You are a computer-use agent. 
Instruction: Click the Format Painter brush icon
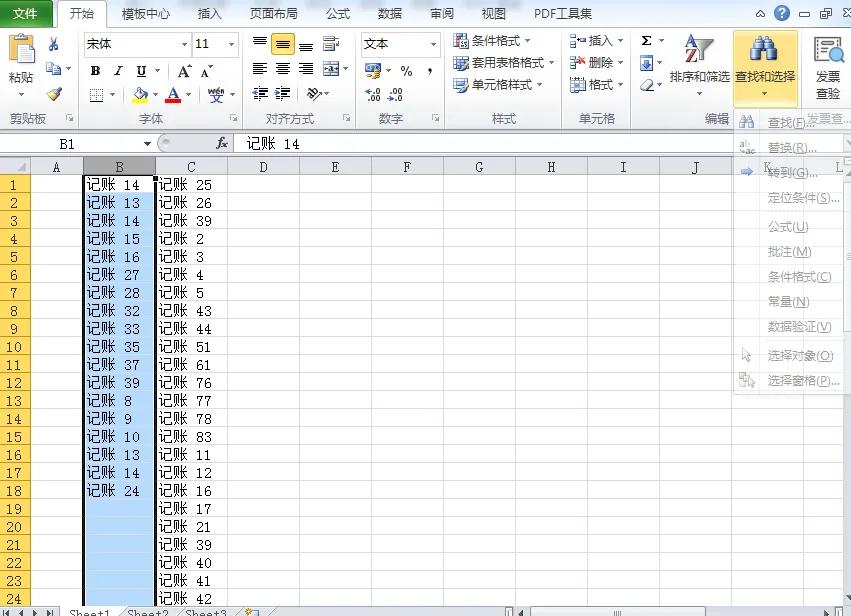click(54, 94)
